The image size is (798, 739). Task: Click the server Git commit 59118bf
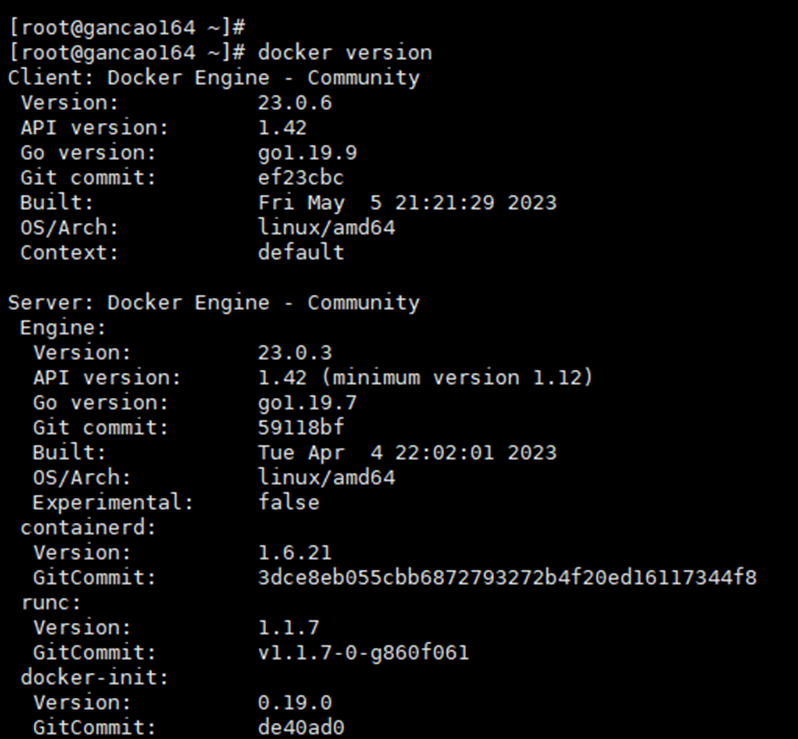coord(301,427)
